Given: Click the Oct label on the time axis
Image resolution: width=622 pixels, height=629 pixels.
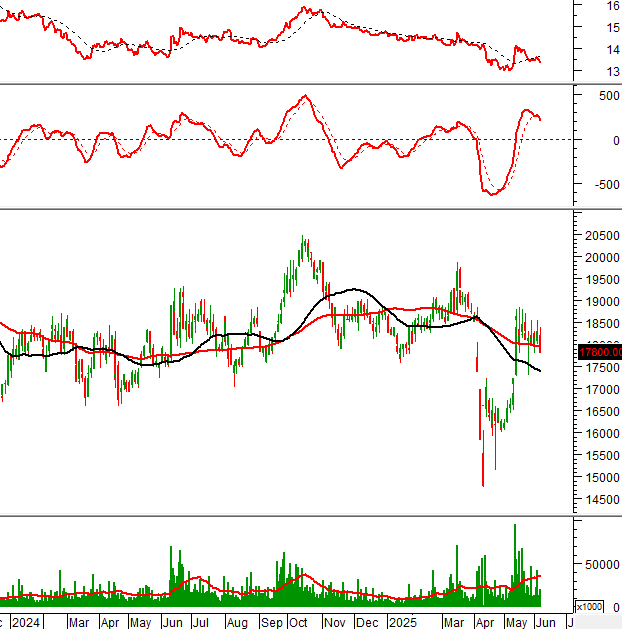Looking at the screenshot, I should [300, 622].
